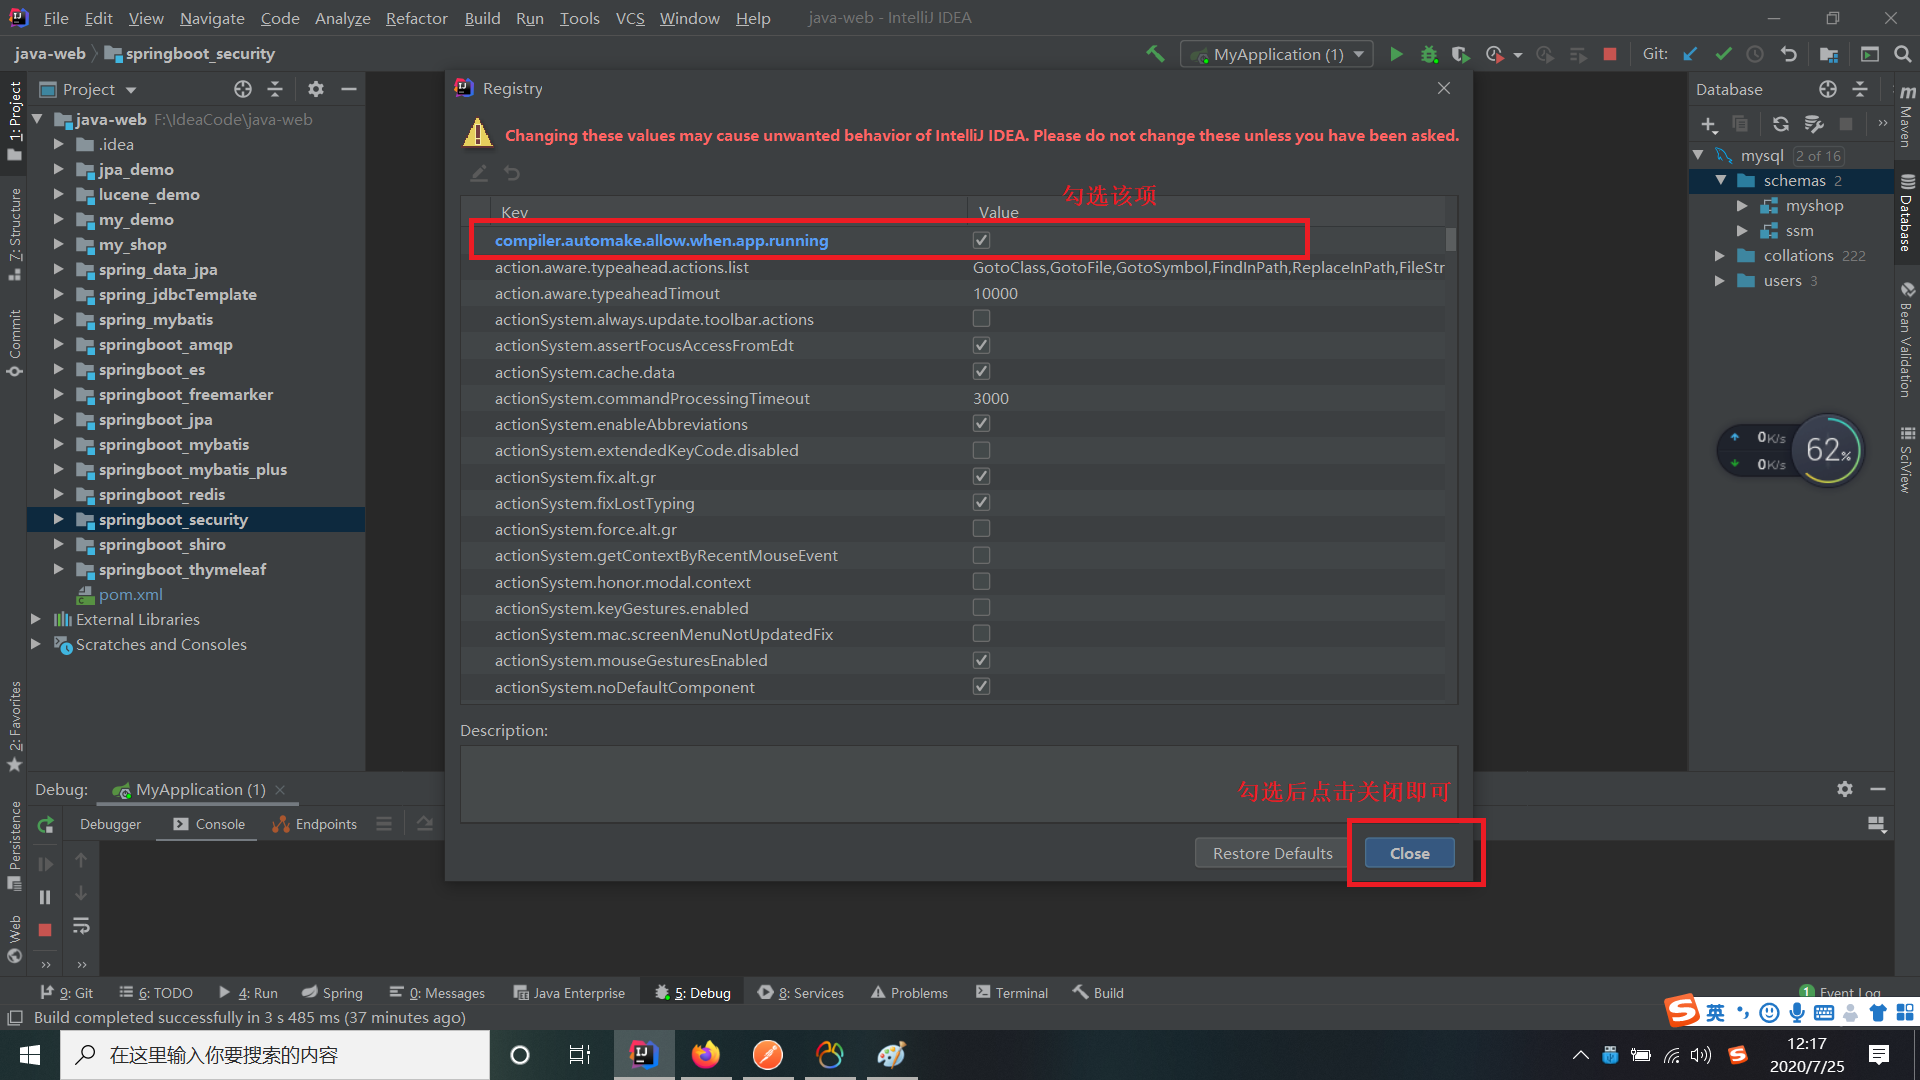Toggle actionSystem.enableAbbreviations checkbox
Image resolution: width=1920 pixels, height=1080 pixels.
tap(981, 423)
